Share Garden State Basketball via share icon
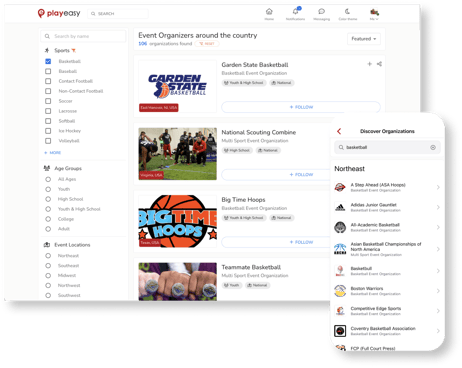The height and width of the screenshot is (368, 462). tap(379, 64)
